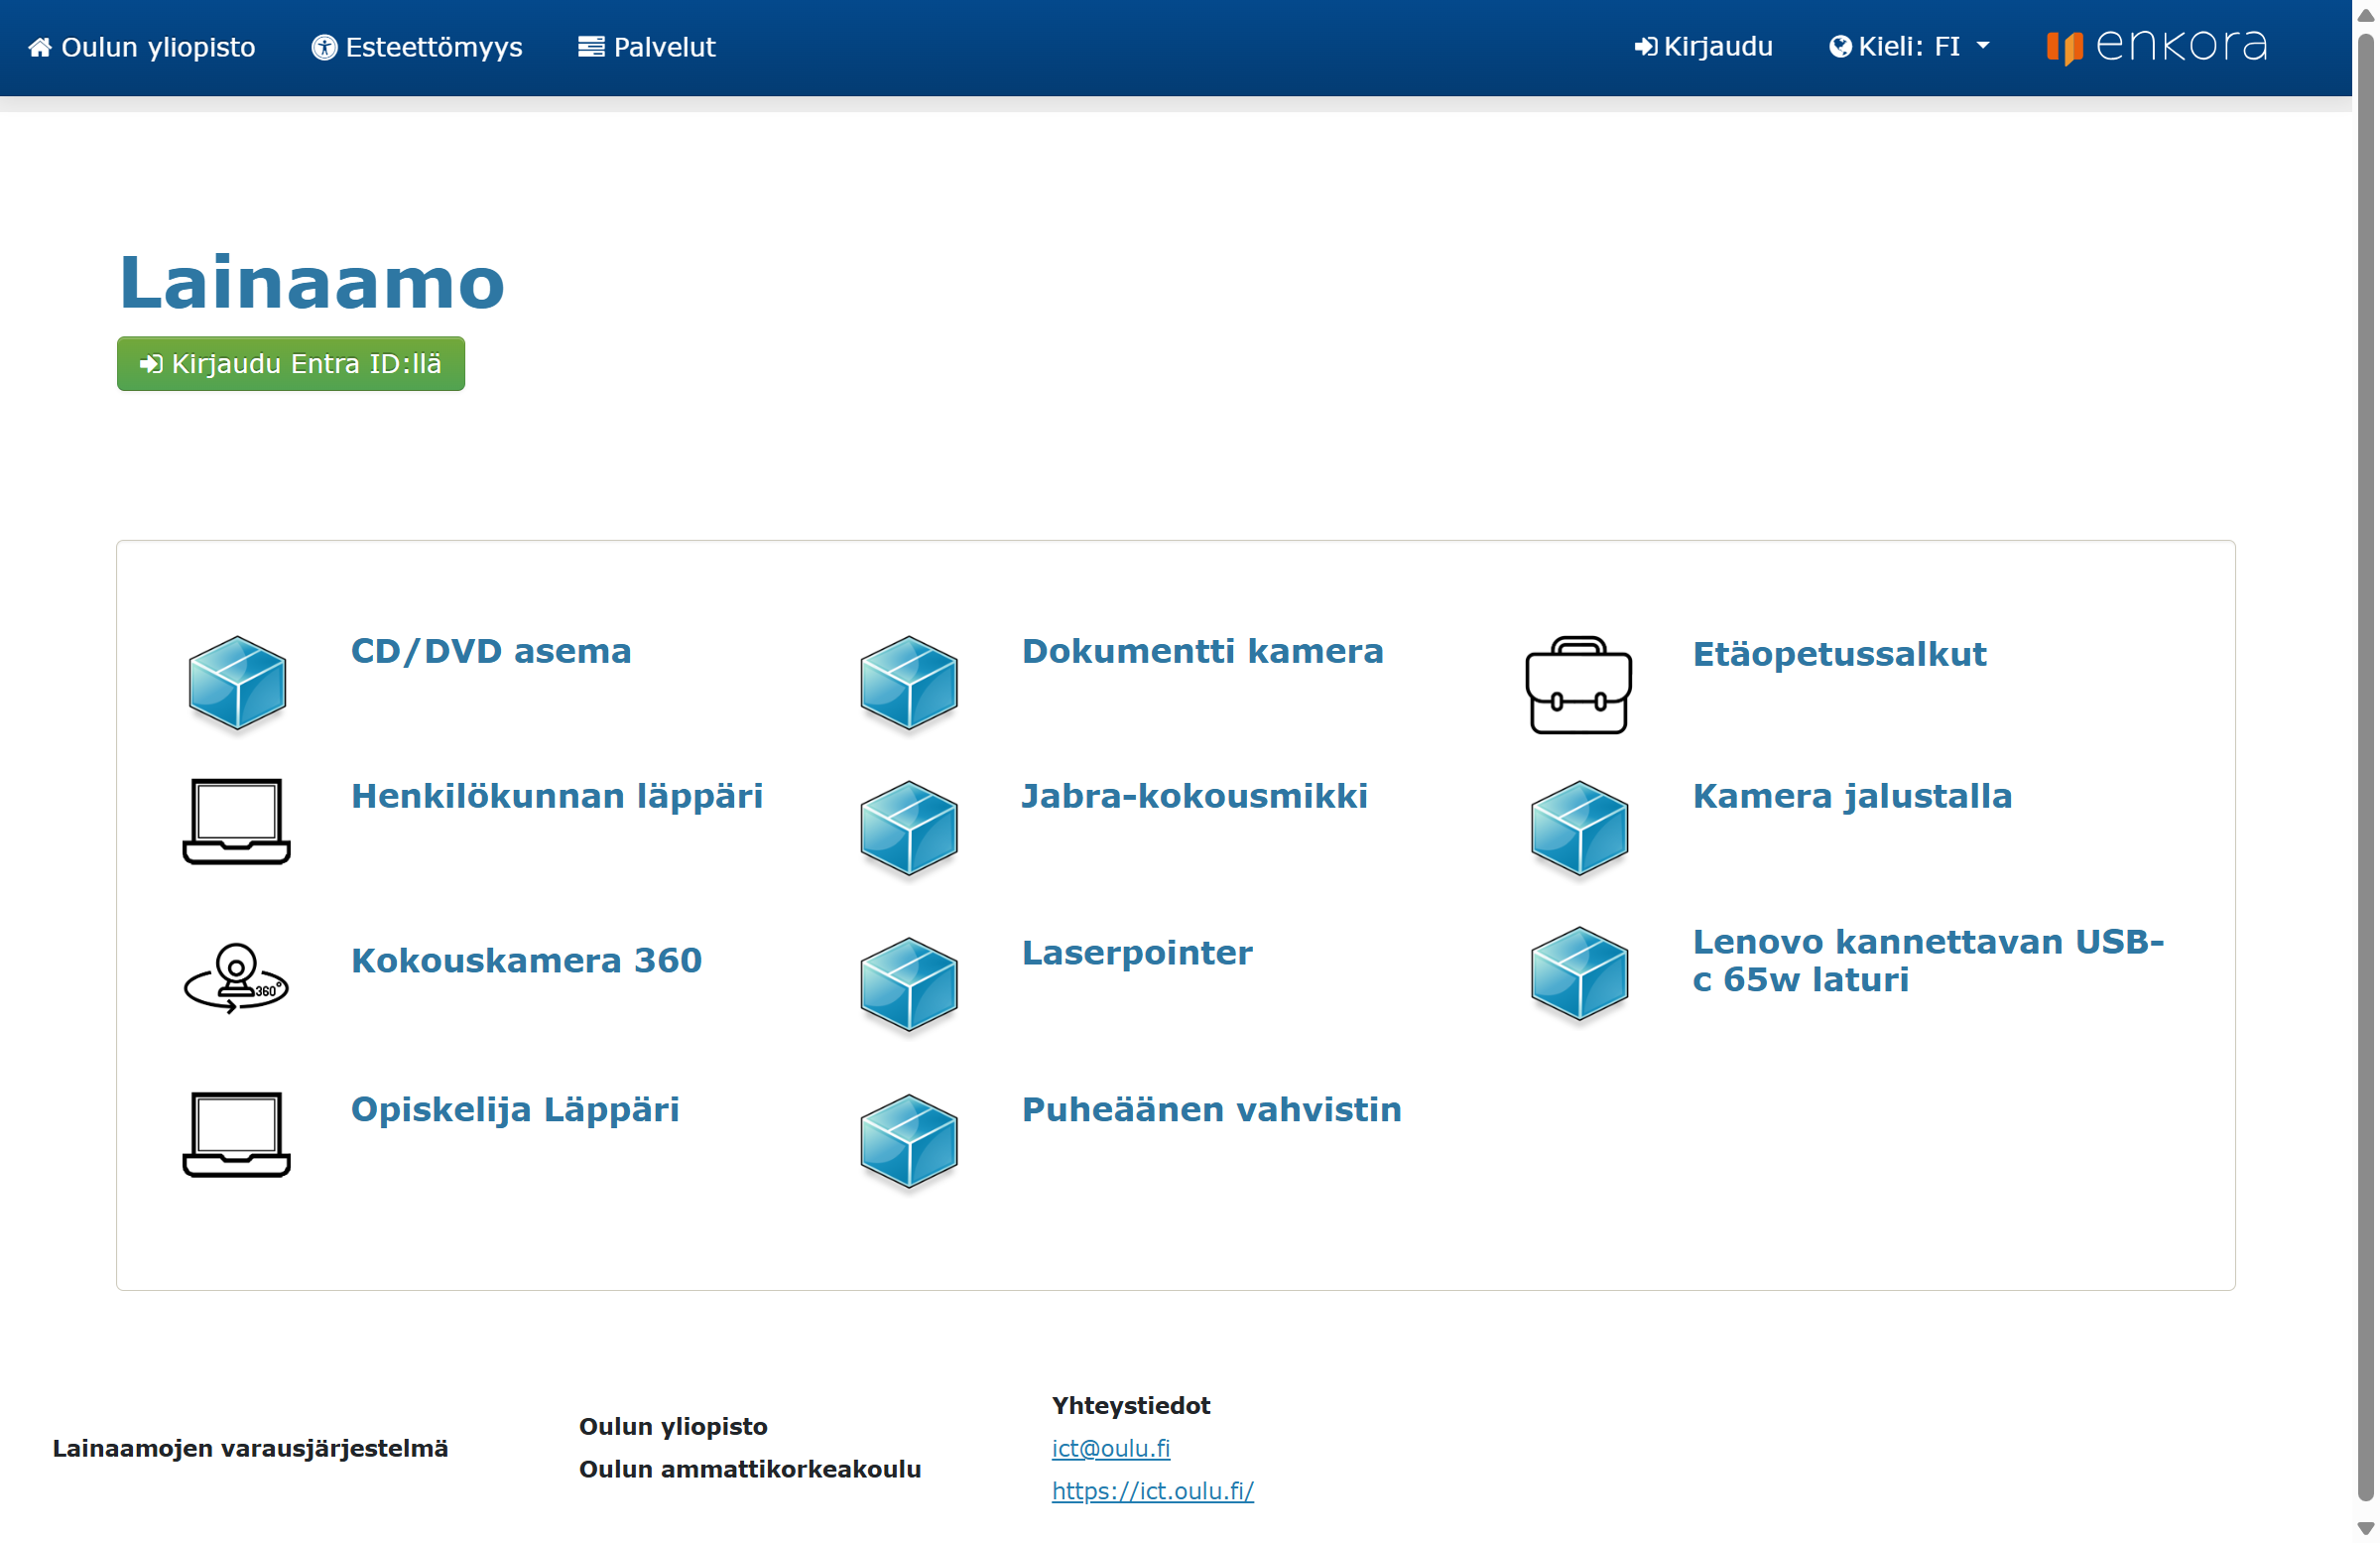
Task: Click the ict@oulu.fi email link
Action: pyautogui.click(x=1110, y=1448)
